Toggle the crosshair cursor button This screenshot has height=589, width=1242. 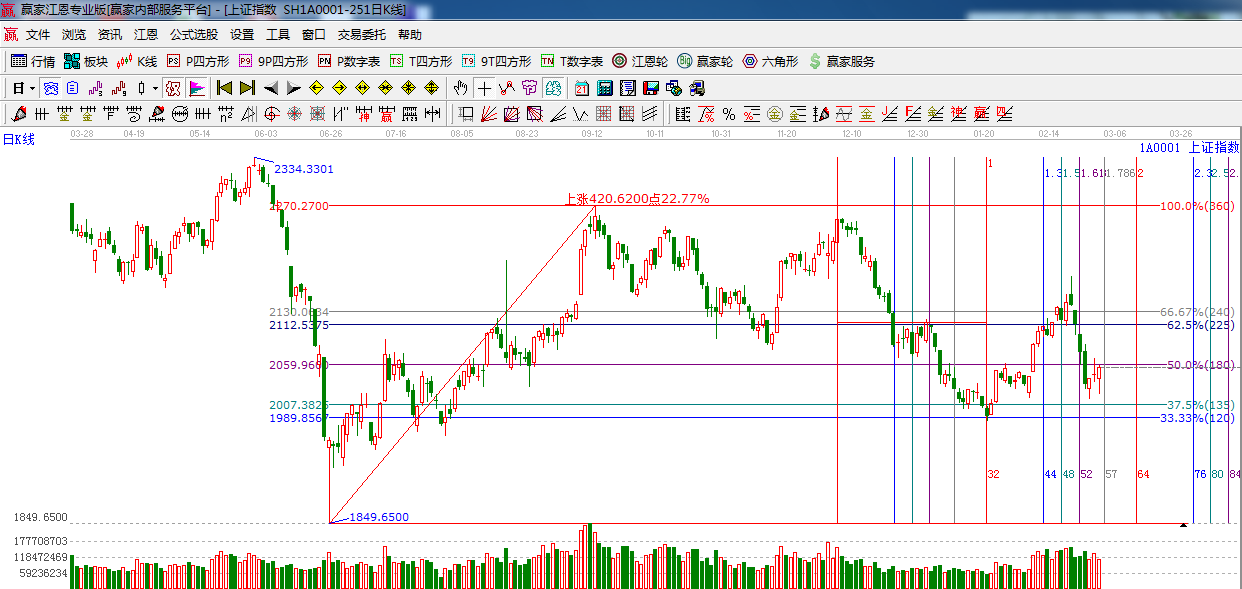pyautogui.click(x=484, y=88)
